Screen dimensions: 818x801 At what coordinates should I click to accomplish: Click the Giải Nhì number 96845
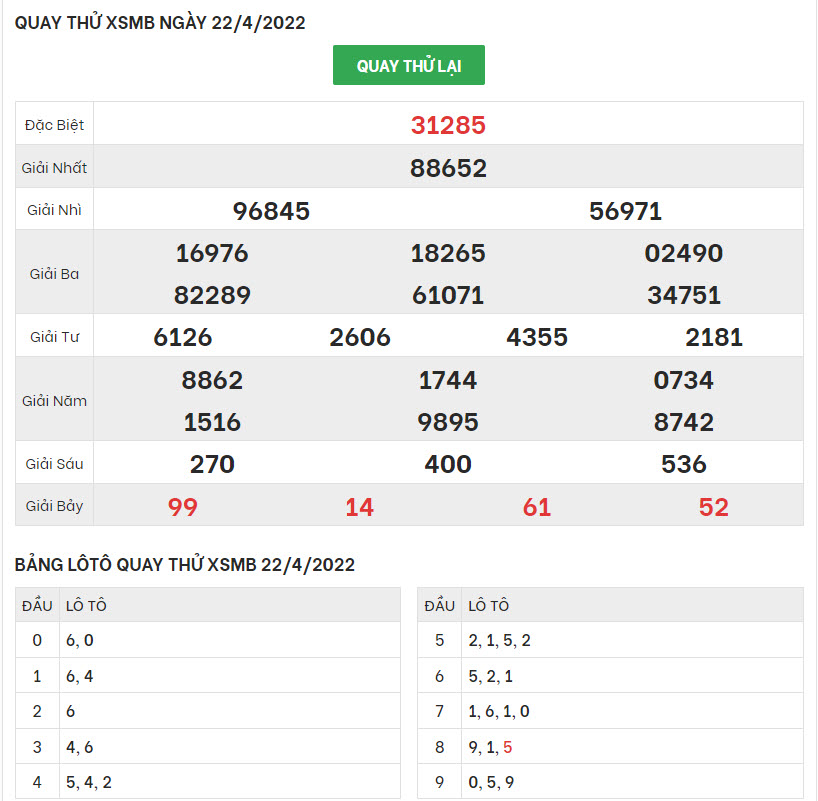click(271, 211)
